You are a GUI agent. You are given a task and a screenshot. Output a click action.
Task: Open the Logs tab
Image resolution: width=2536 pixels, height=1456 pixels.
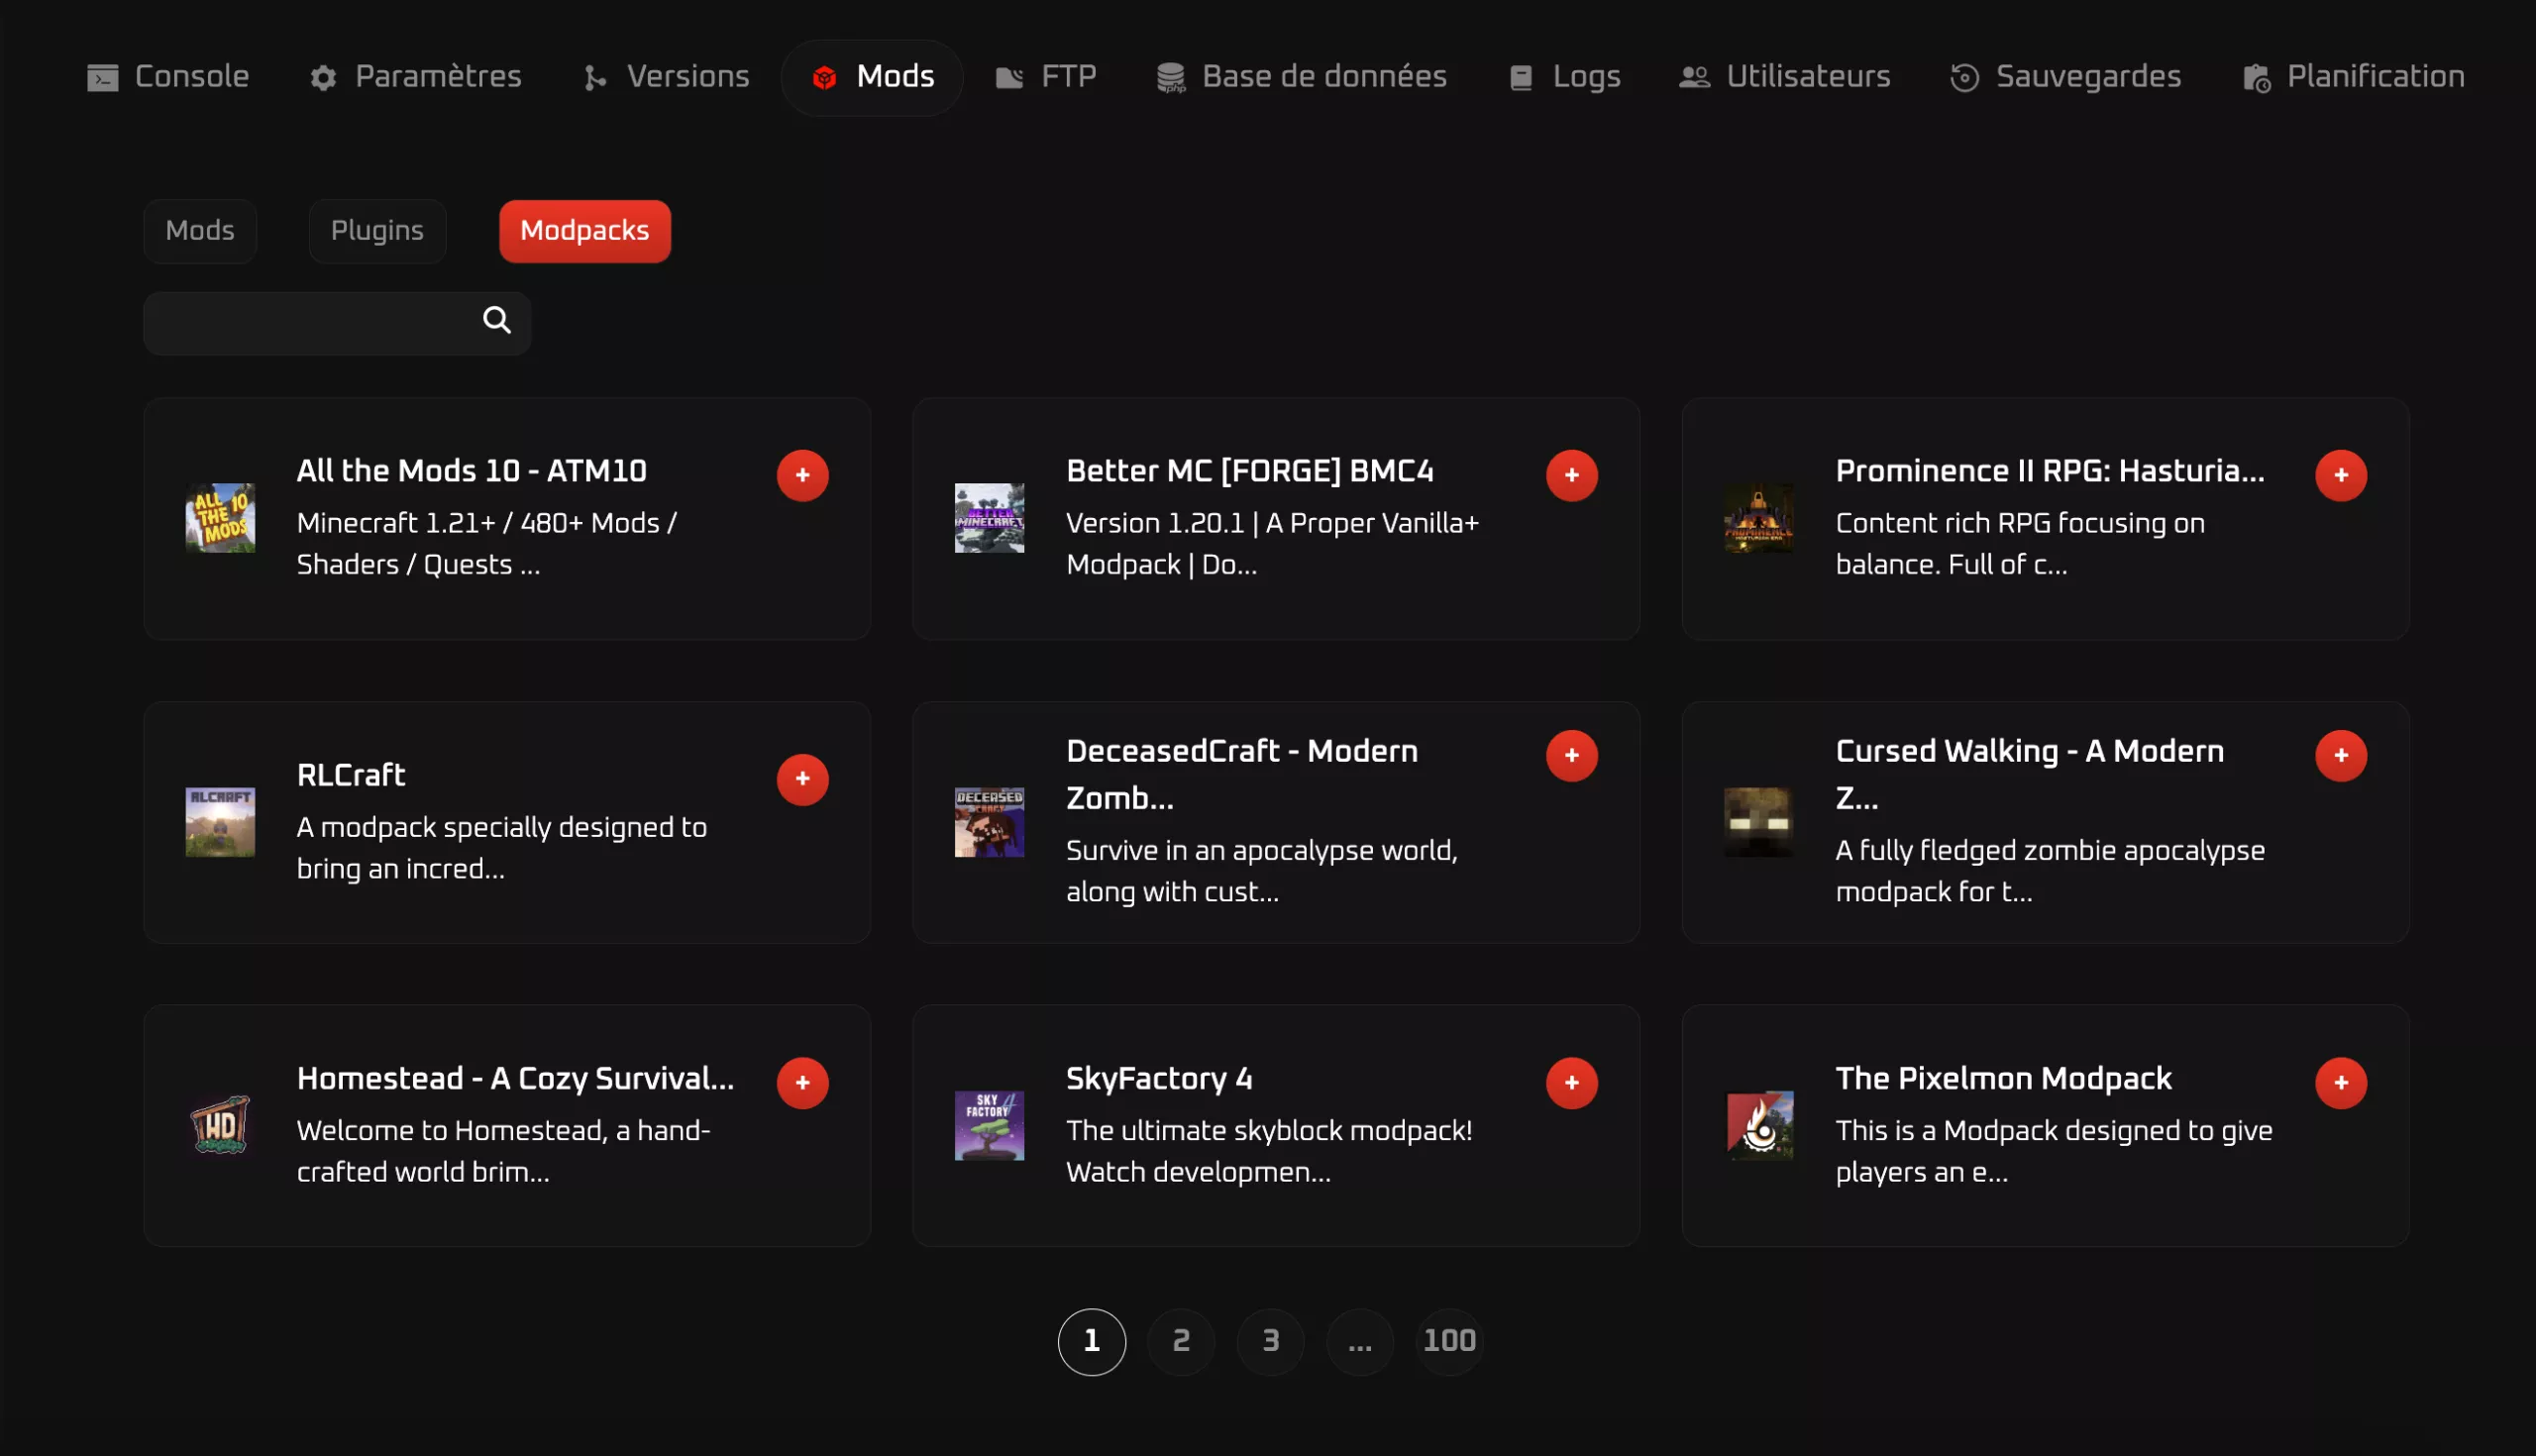(x=1565, y=77)
